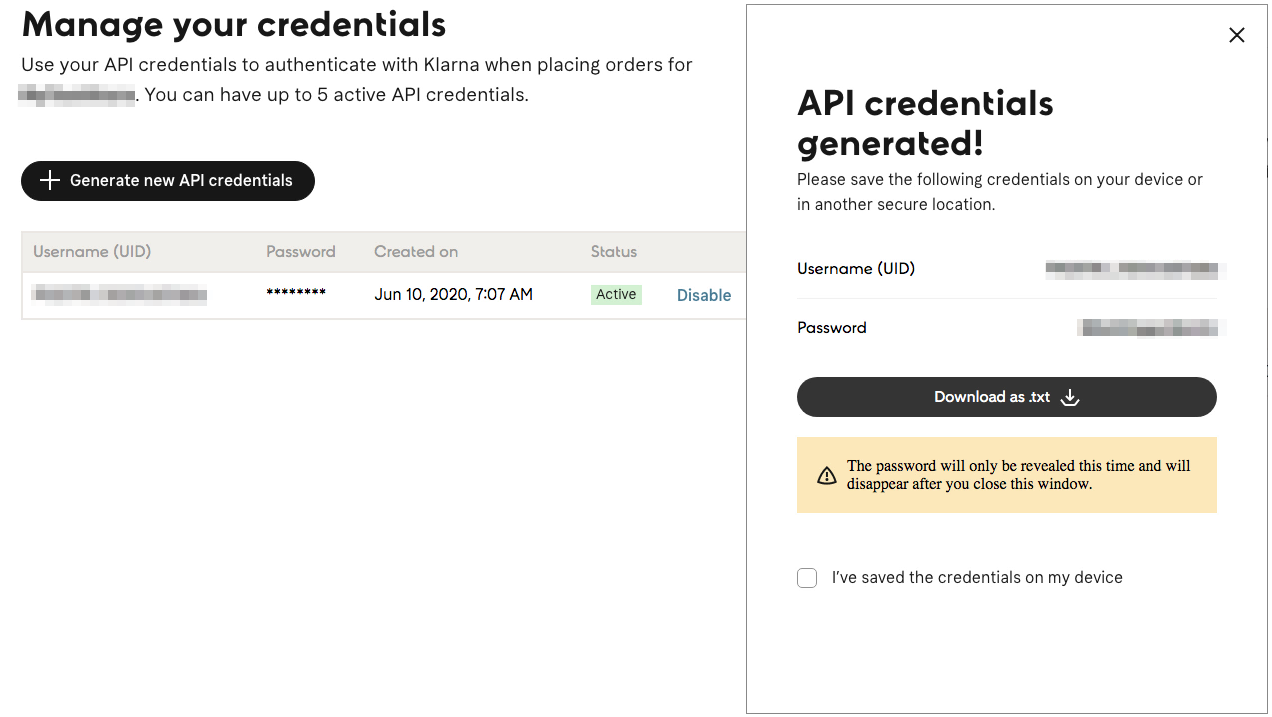Click the warning triangle icon

tap(827, 476)
